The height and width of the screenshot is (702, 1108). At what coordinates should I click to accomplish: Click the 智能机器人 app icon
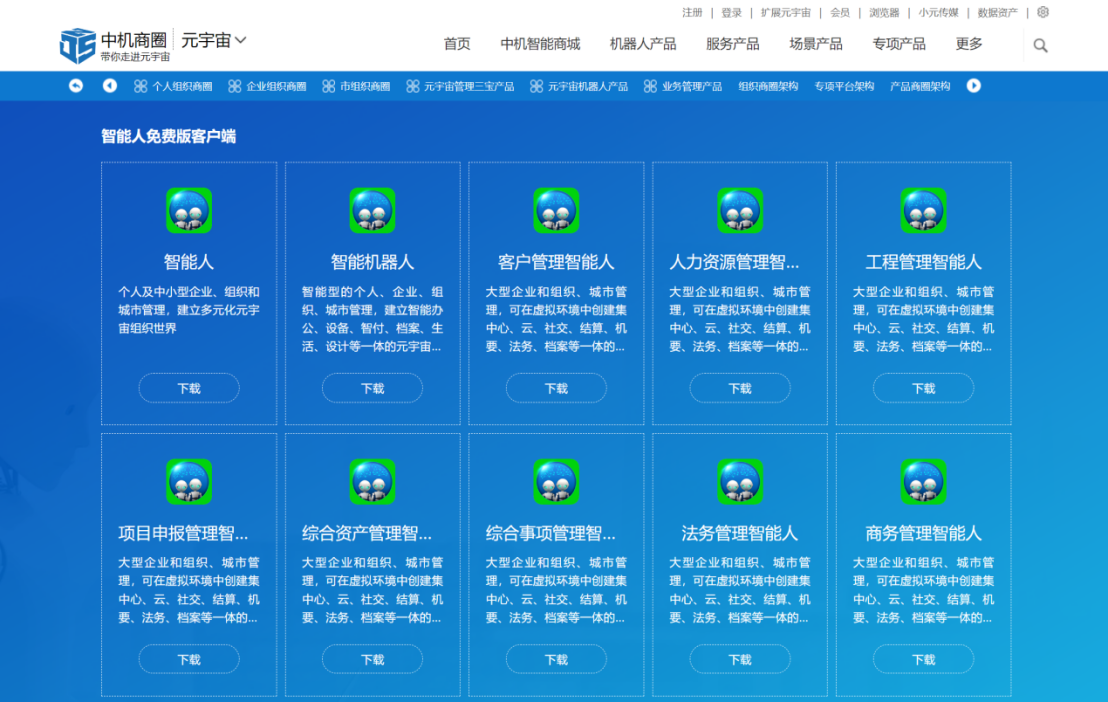[x=372, y=210]
